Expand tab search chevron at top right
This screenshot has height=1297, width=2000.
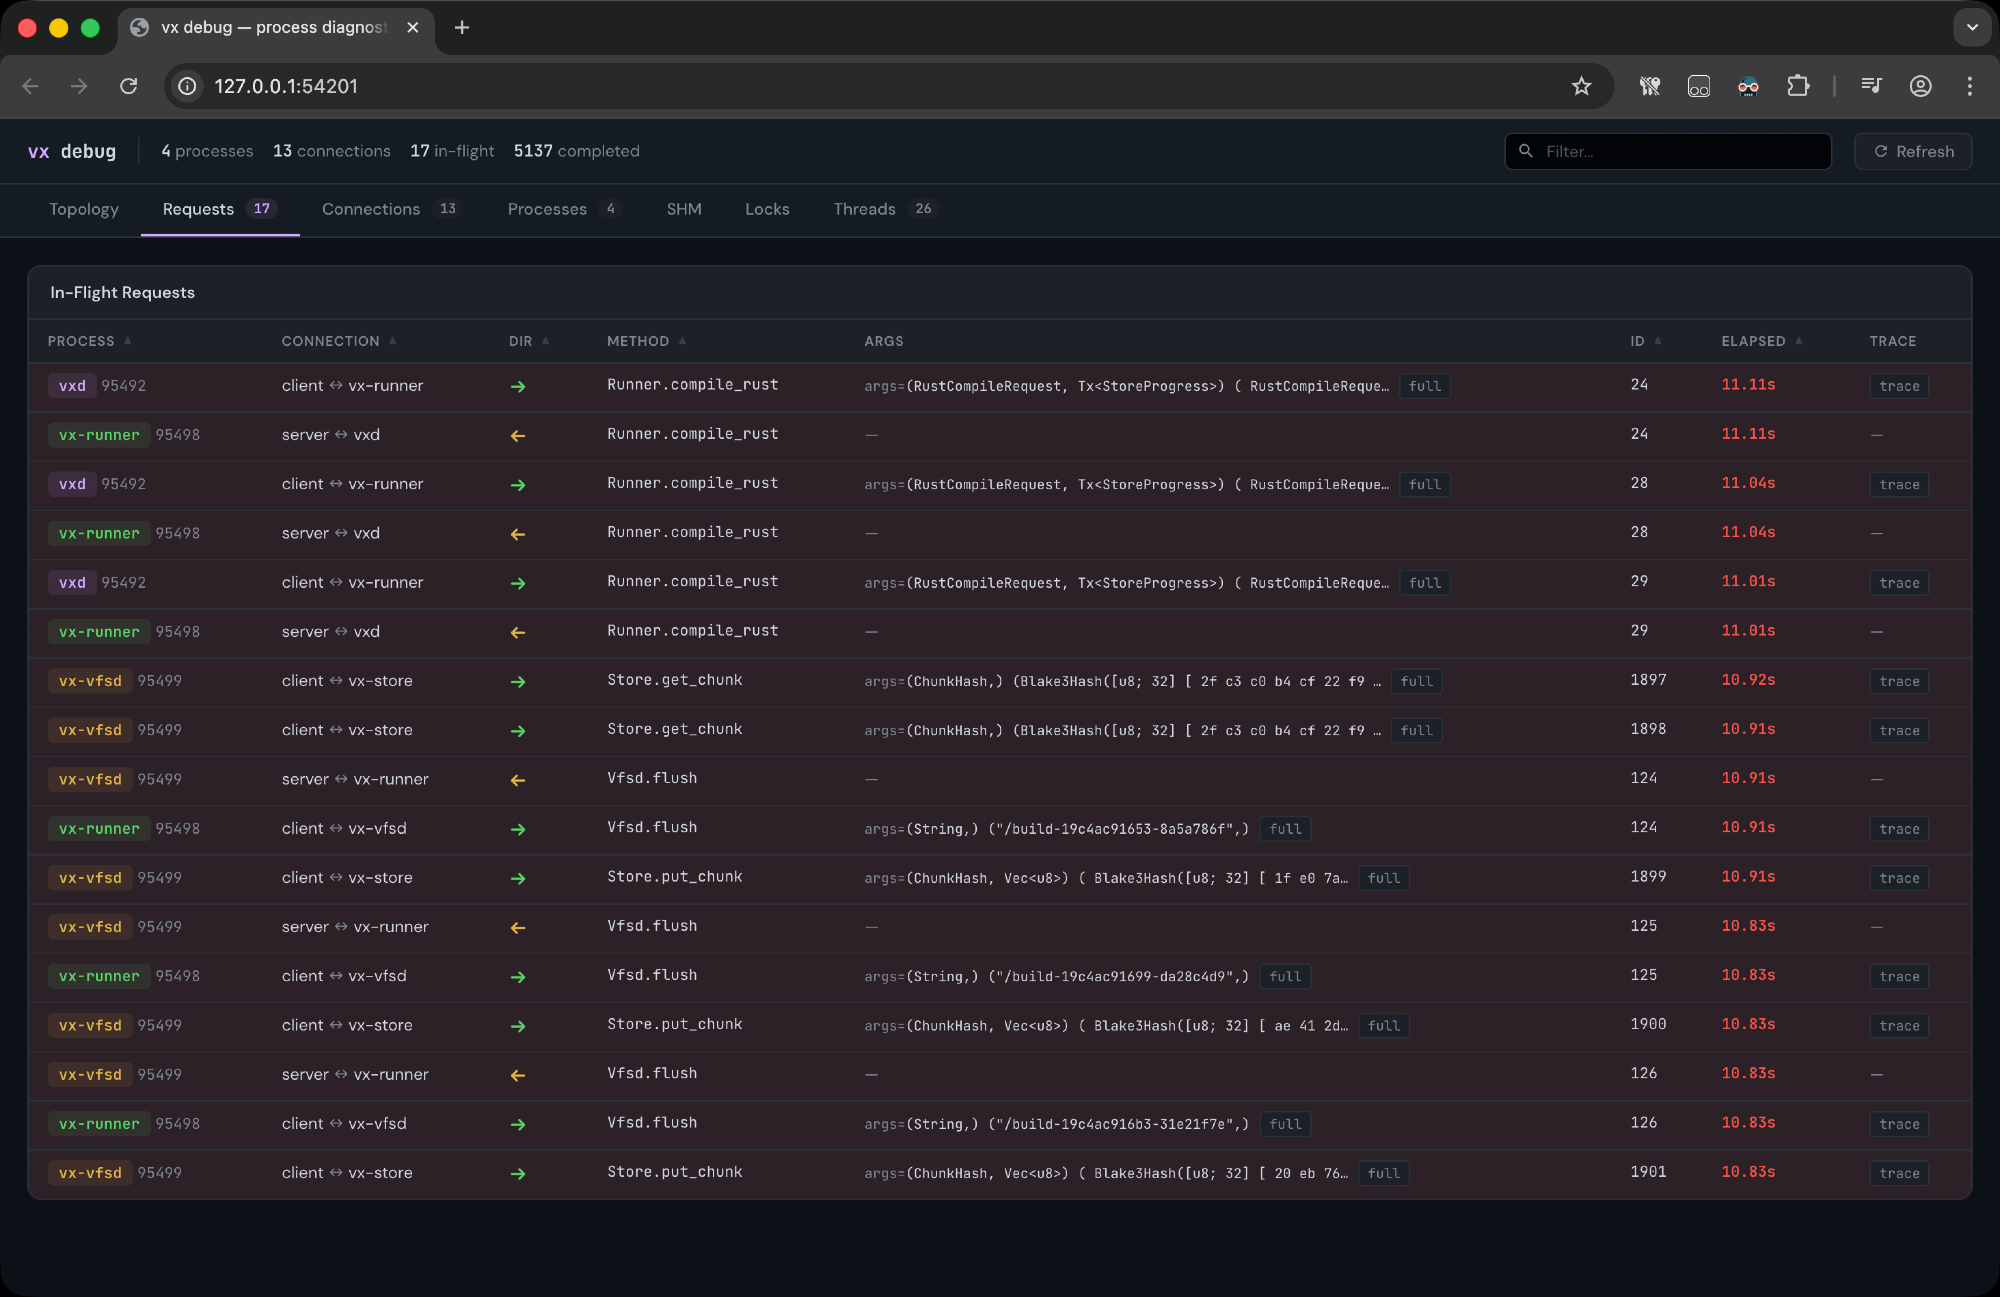coord(1971,28)
